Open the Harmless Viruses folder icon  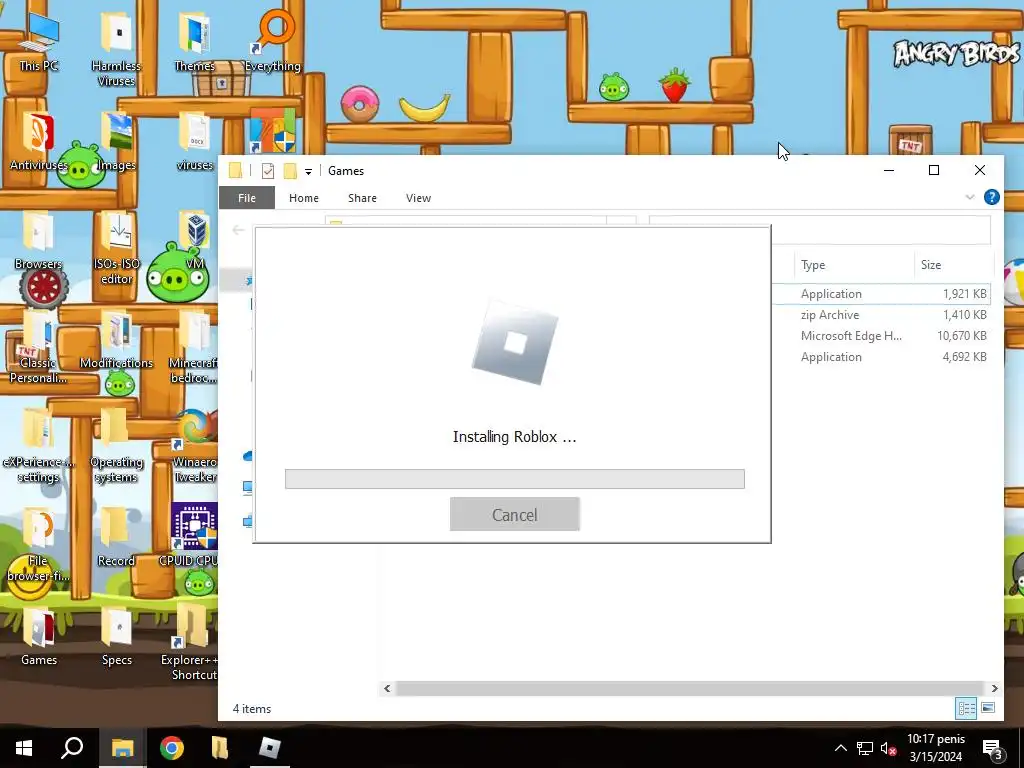116,51
